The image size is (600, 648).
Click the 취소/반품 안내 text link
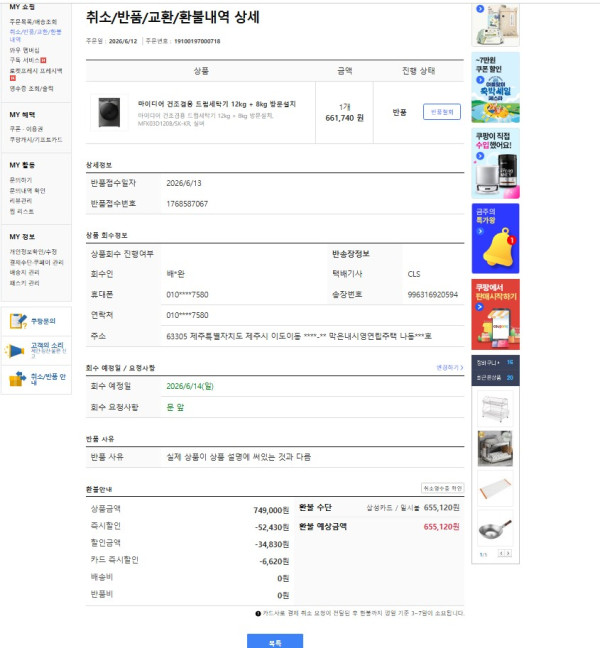[48, 379]
